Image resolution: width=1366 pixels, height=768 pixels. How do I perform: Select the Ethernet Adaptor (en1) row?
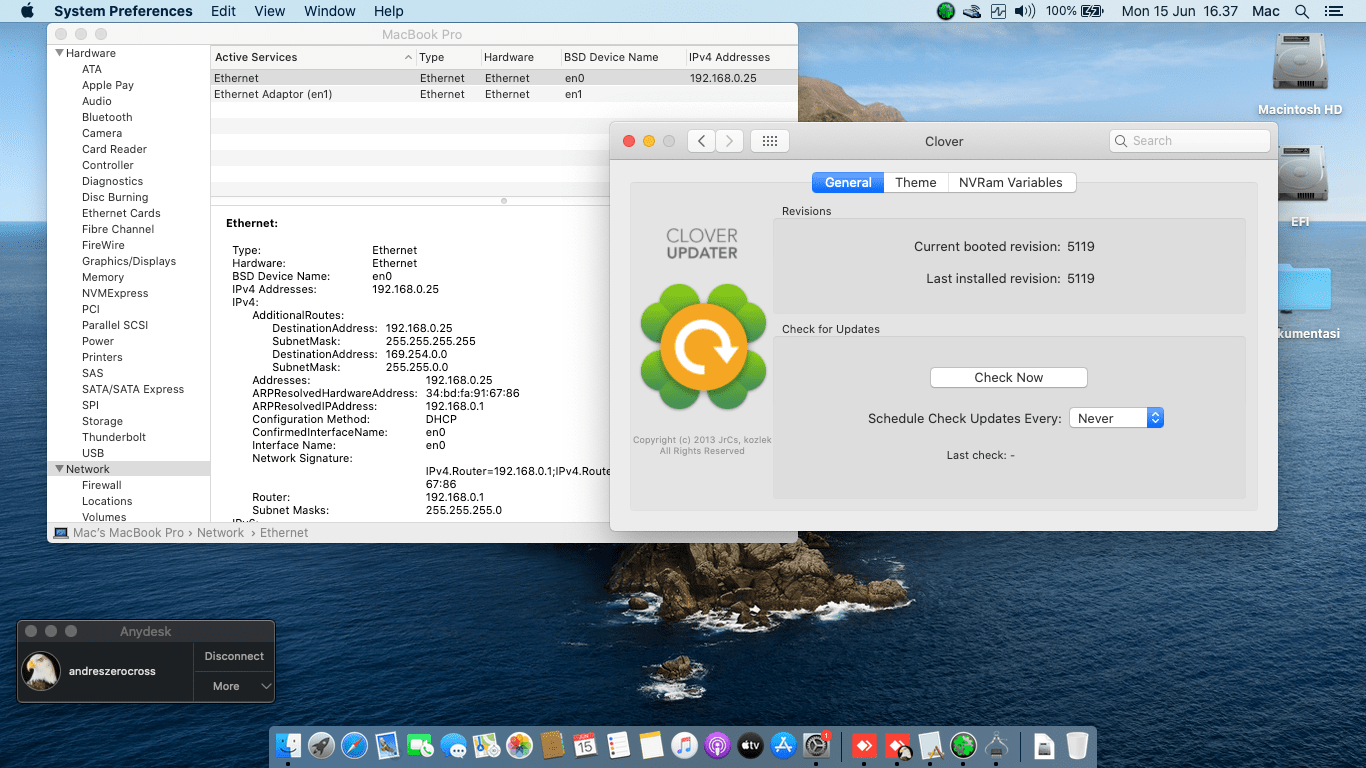[504, 94]
